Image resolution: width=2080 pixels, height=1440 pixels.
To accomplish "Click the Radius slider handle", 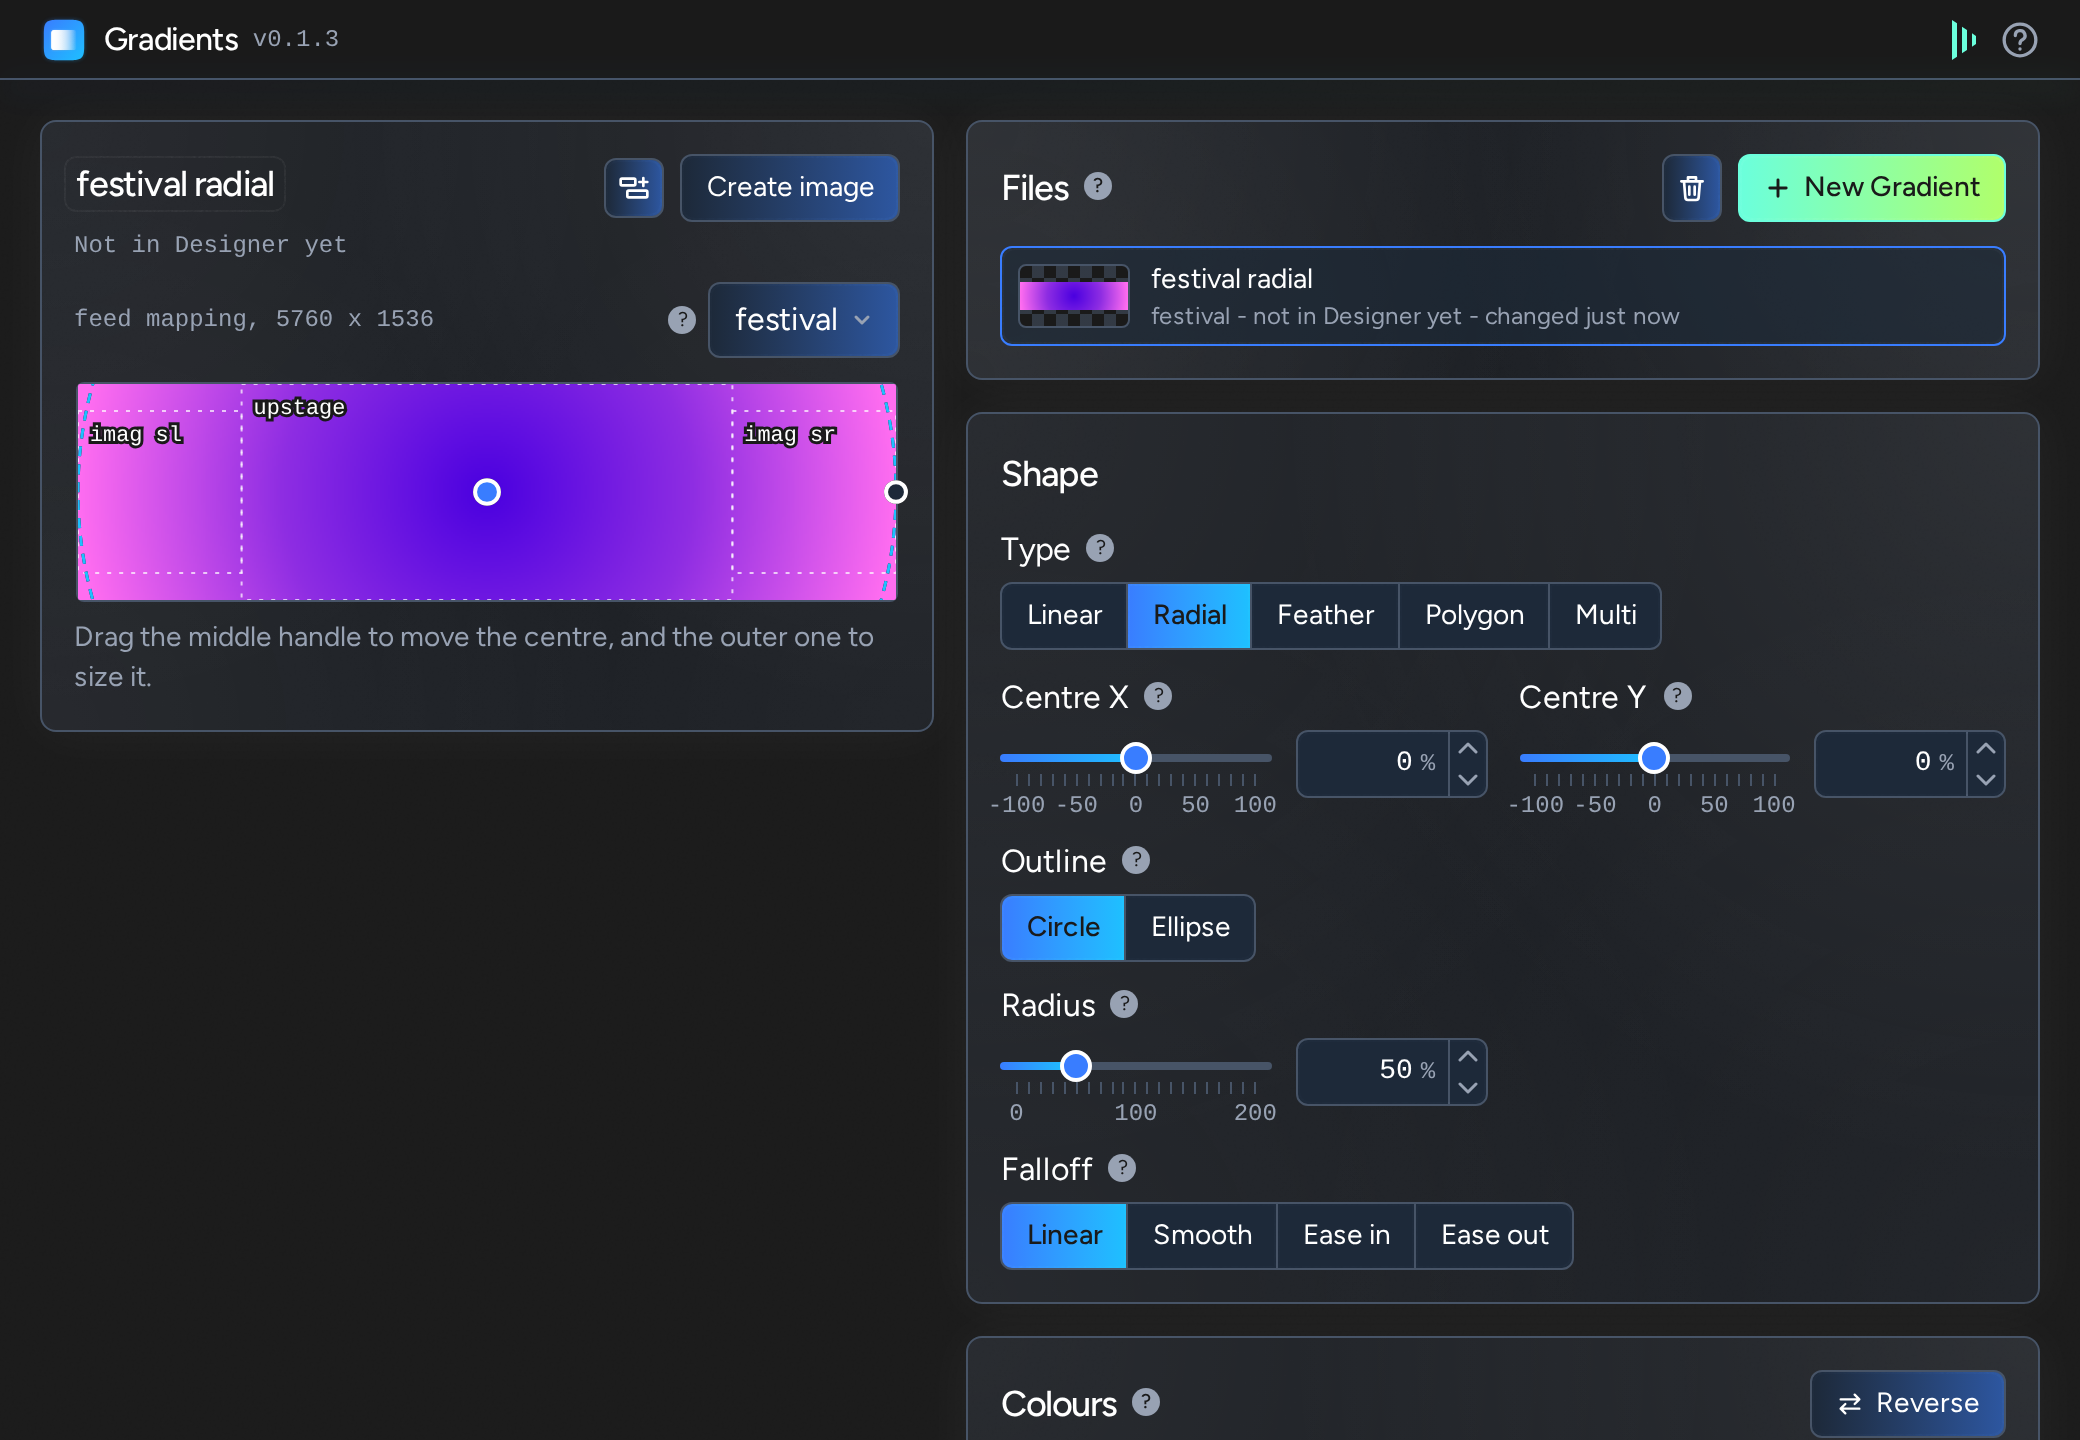I will pyautogui.click(x=1075, y=1066).
